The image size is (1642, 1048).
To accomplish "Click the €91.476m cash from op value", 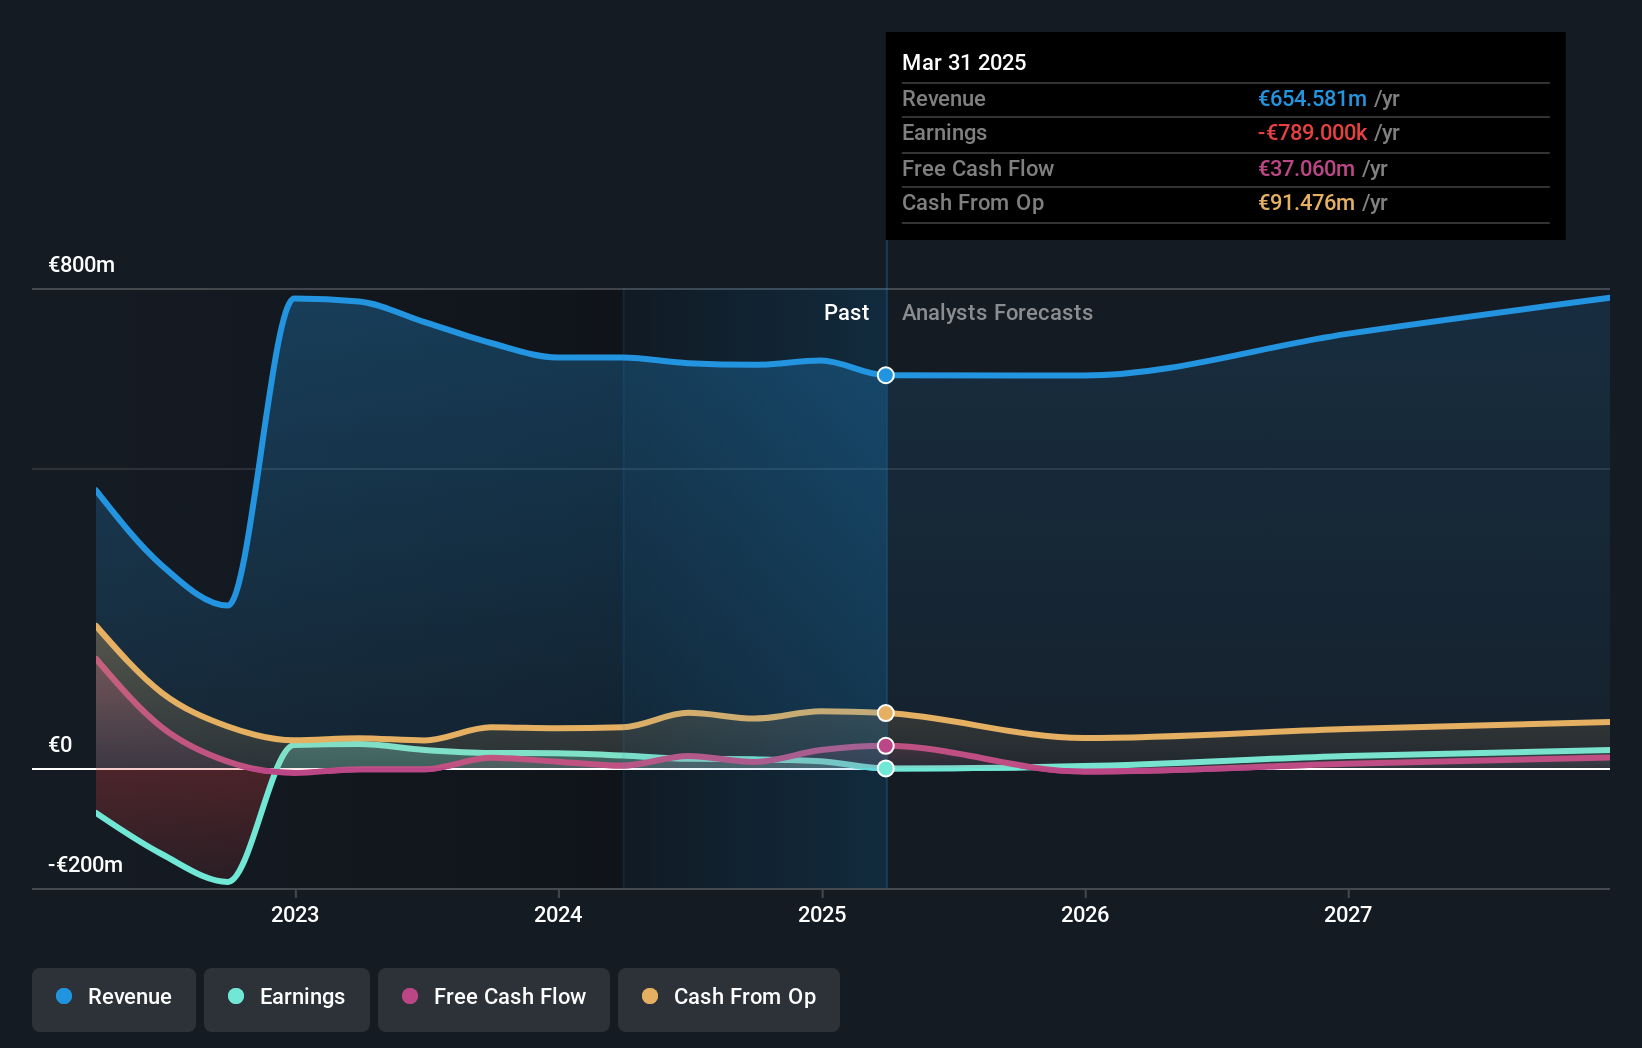I will coord(1306,203).
